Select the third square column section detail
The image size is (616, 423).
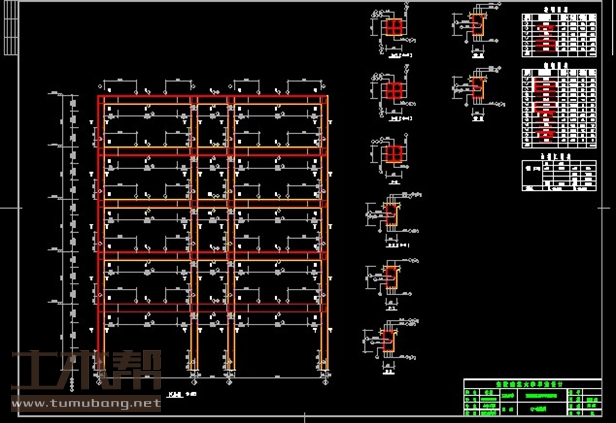[x=396, y=152]
